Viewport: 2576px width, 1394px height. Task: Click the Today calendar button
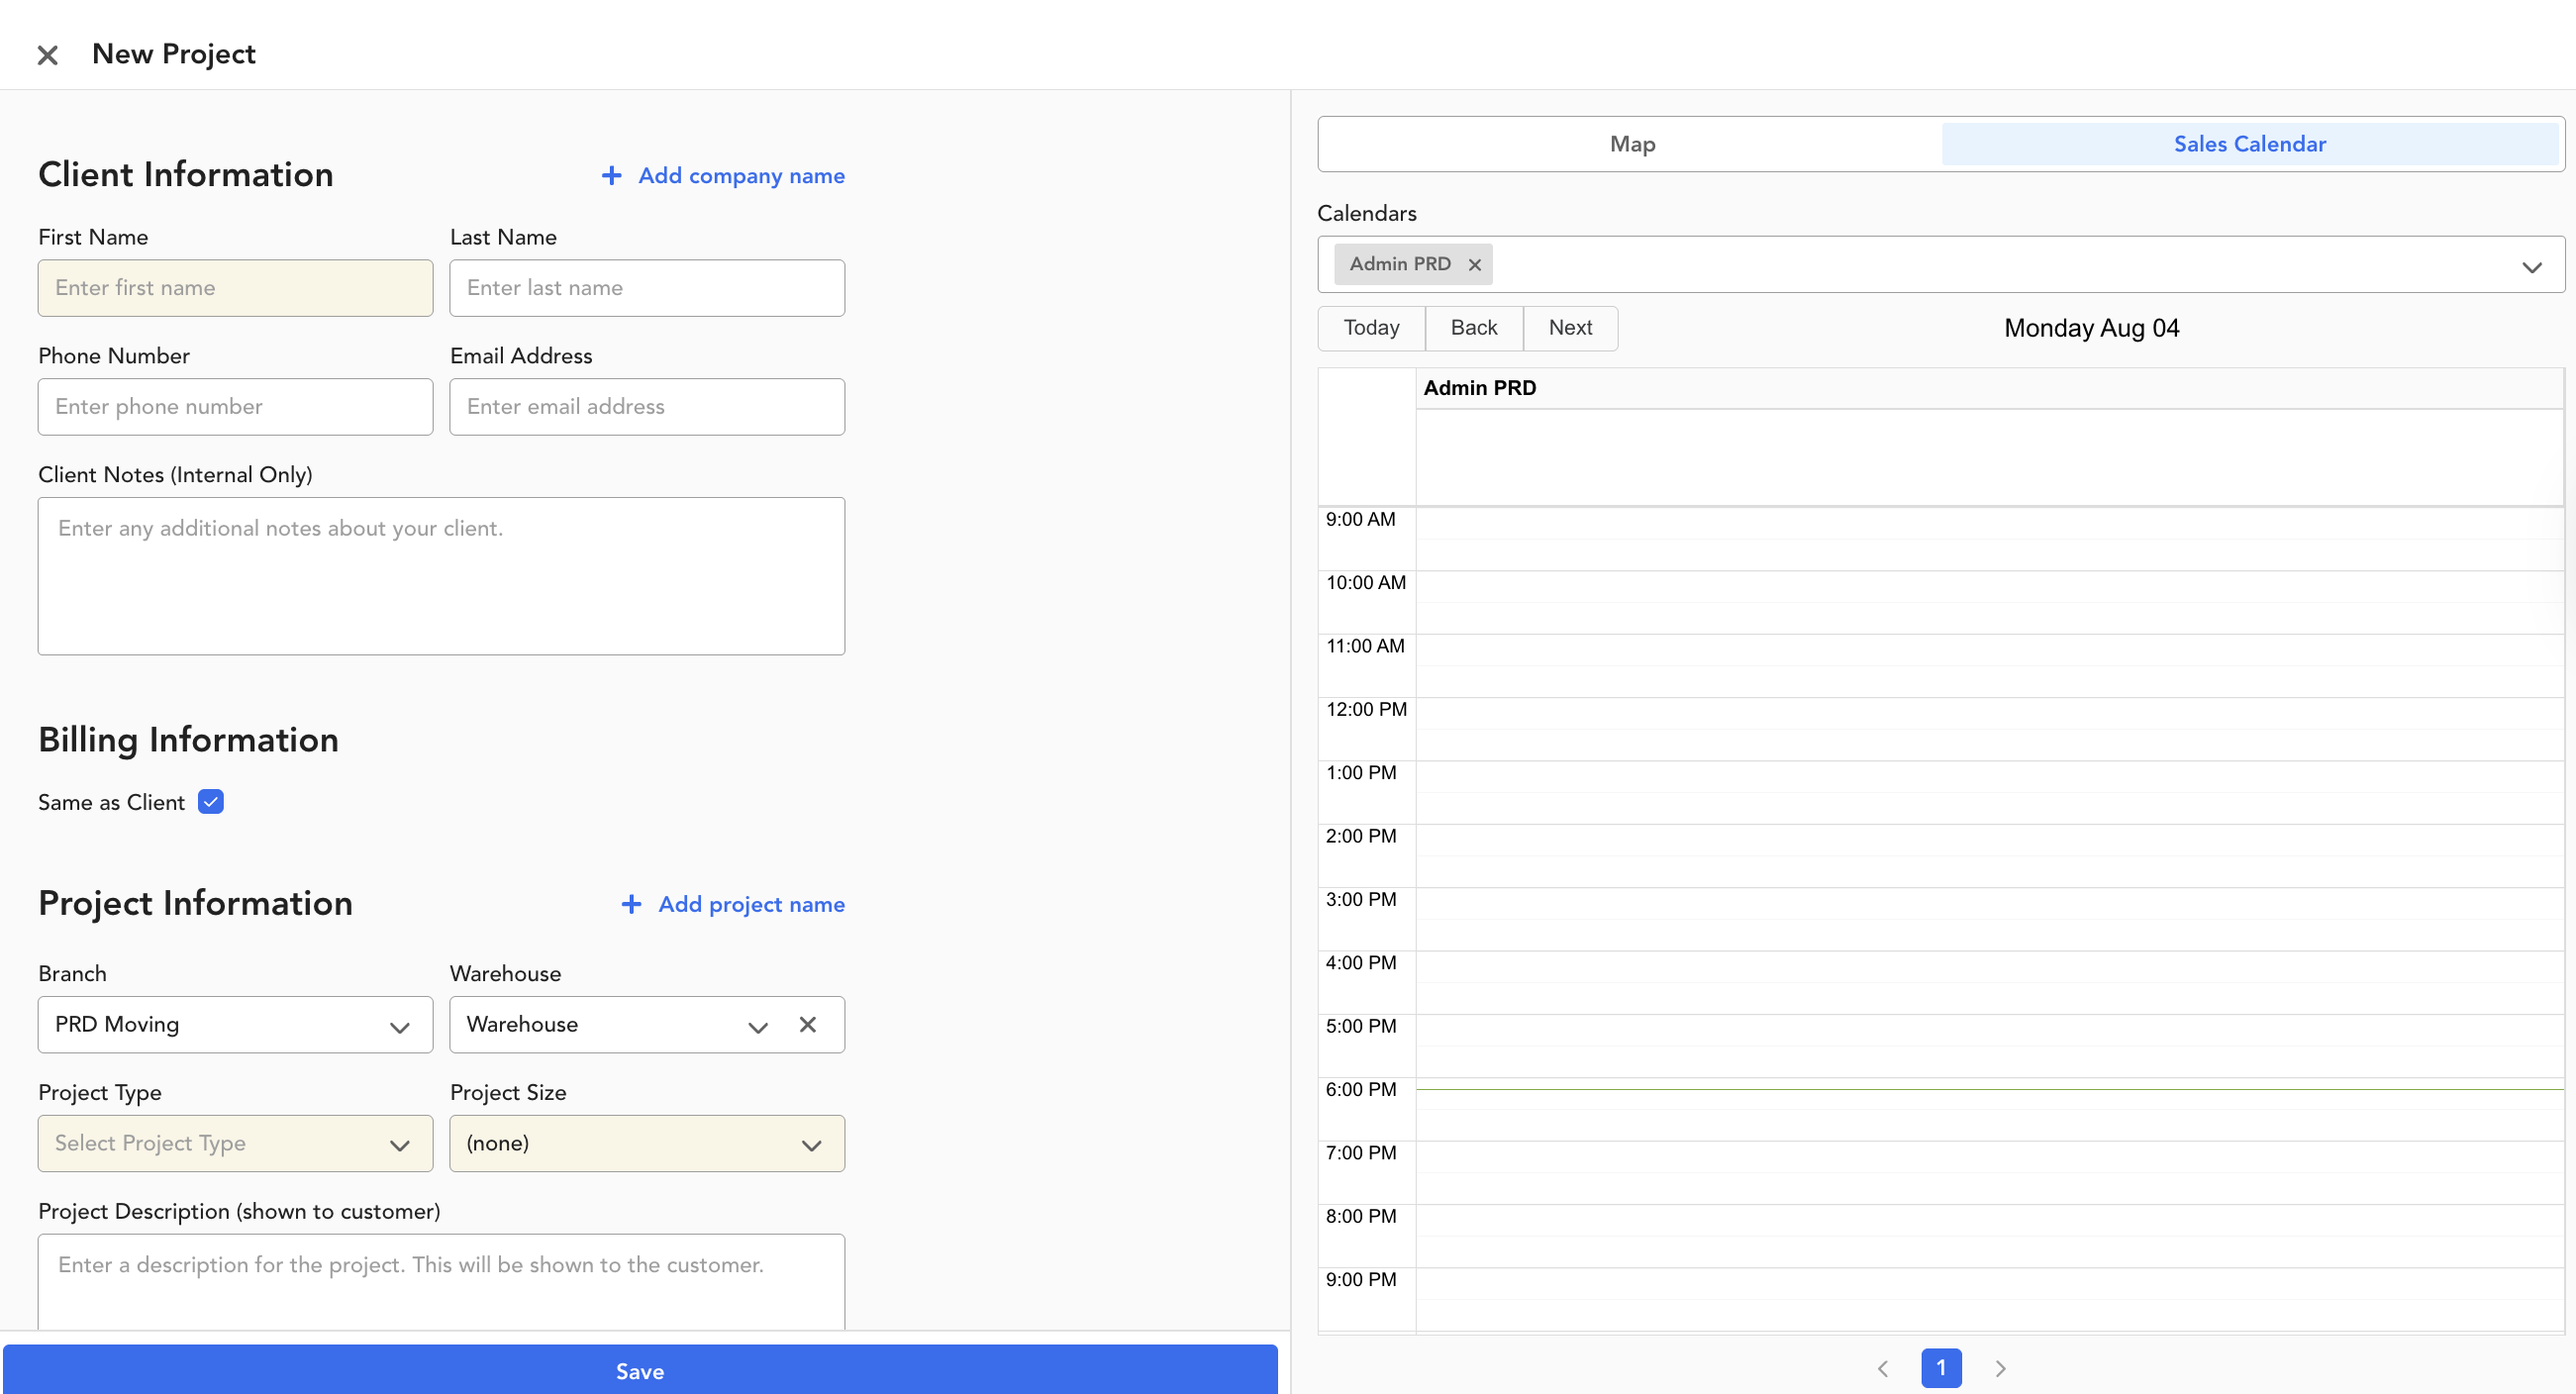[x=1371, y=328]
